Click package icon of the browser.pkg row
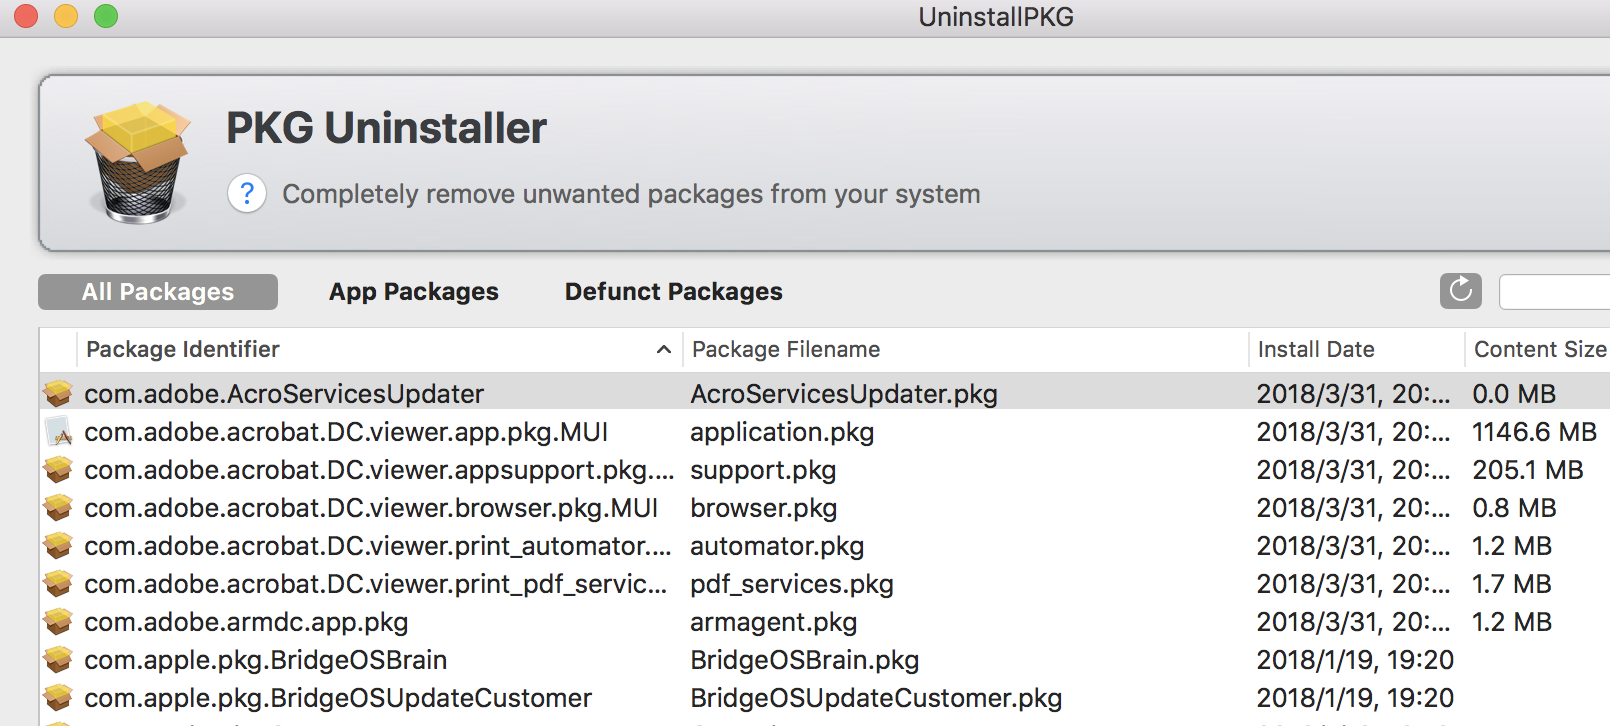The image size is (1610, 726). [58, 508]
